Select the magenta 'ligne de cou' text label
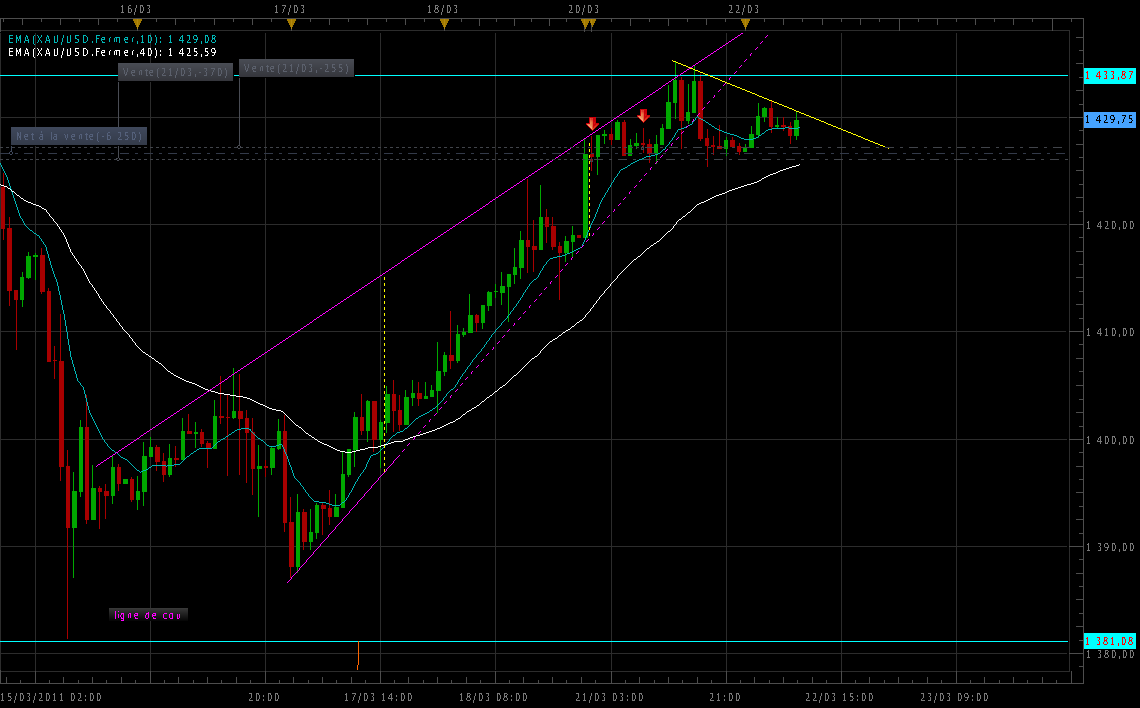 148,615
